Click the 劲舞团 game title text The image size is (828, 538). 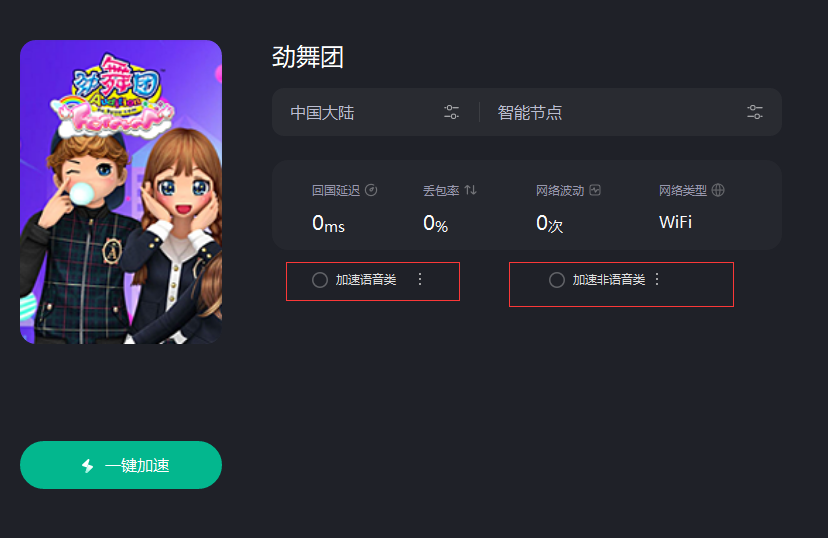[x=308, y=57]
